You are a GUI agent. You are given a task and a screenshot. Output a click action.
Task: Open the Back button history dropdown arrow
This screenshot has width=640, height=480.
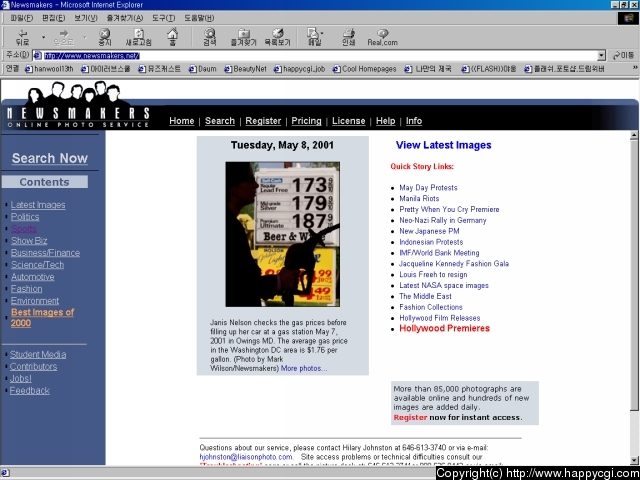coord(43,37)
